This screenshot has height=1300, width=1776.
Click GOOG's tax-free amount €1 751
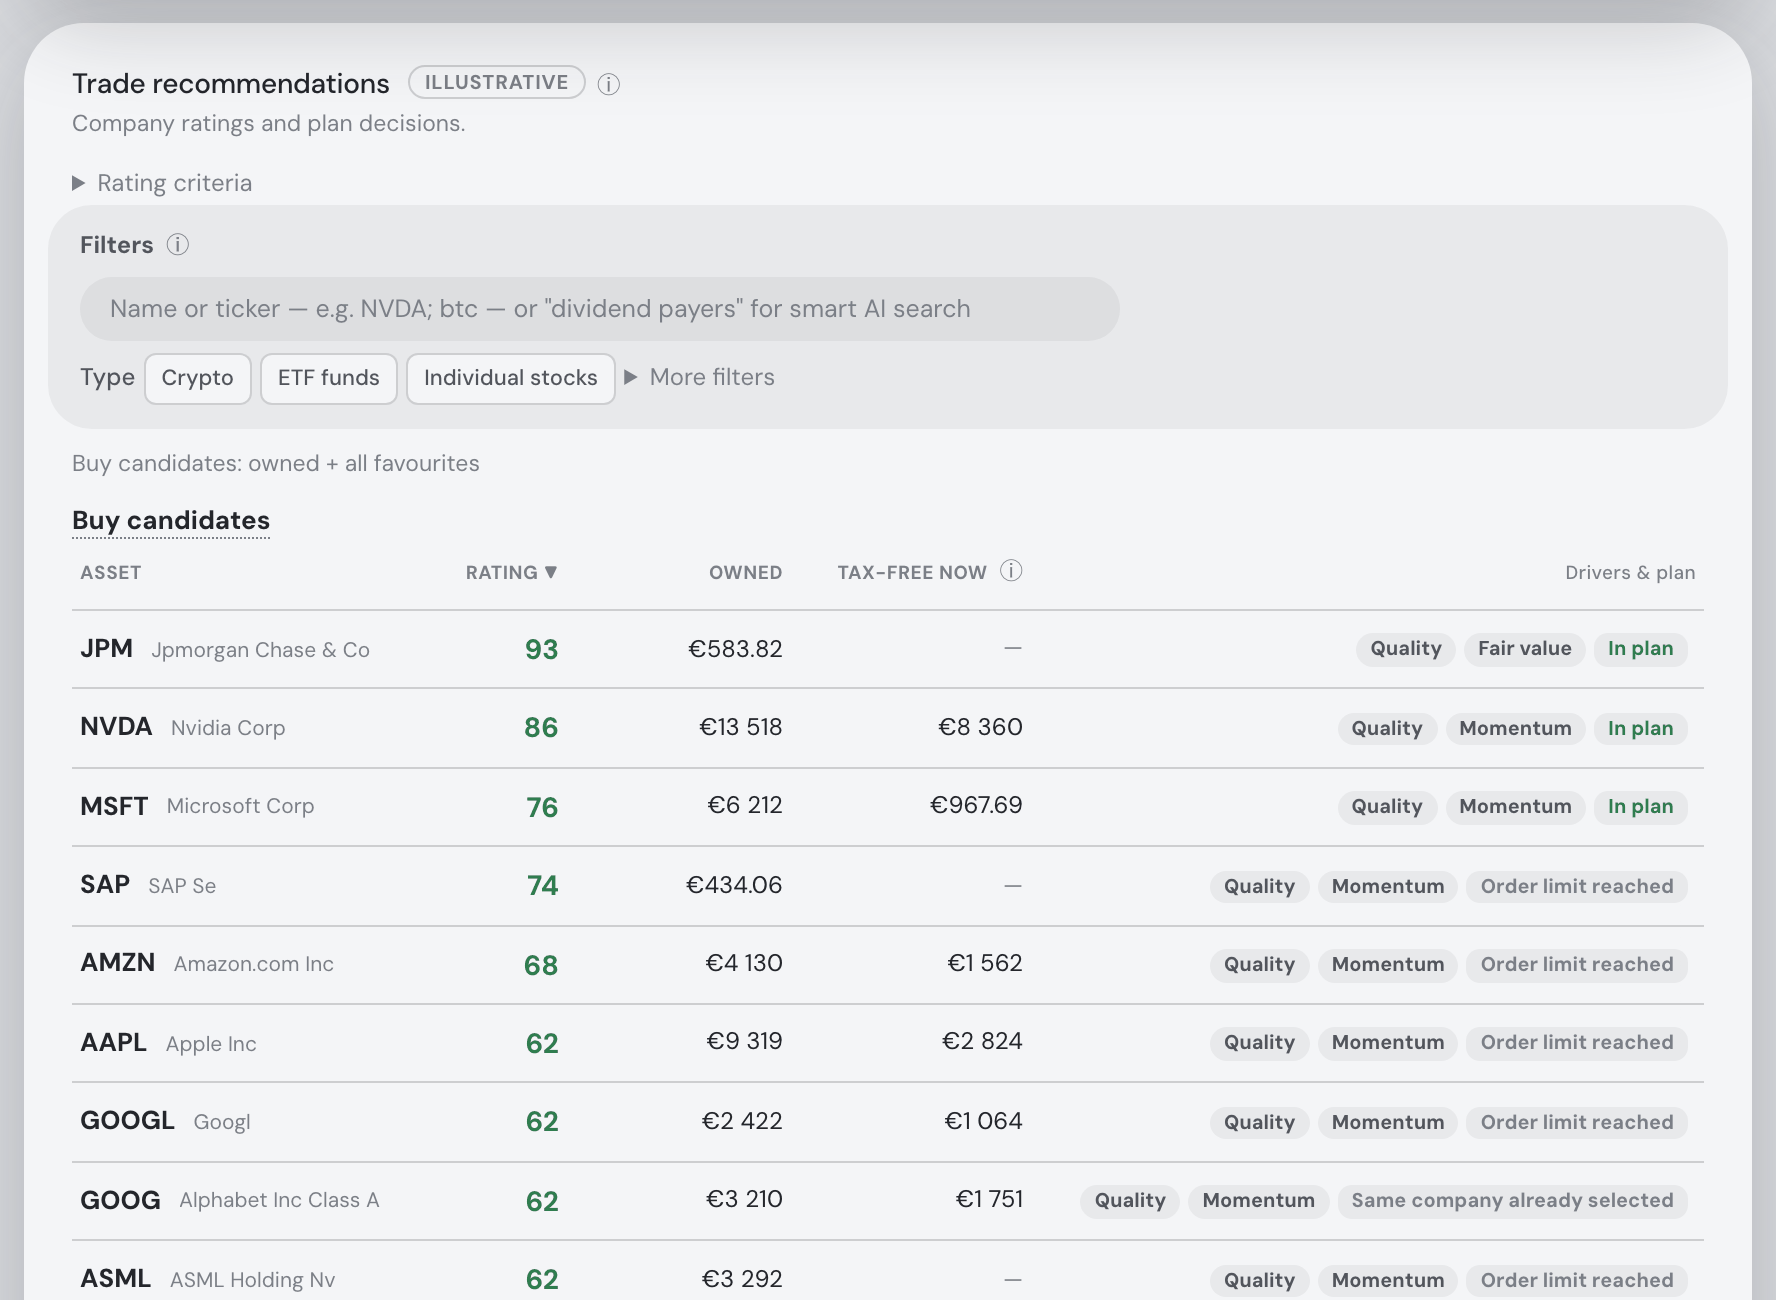989,1199
